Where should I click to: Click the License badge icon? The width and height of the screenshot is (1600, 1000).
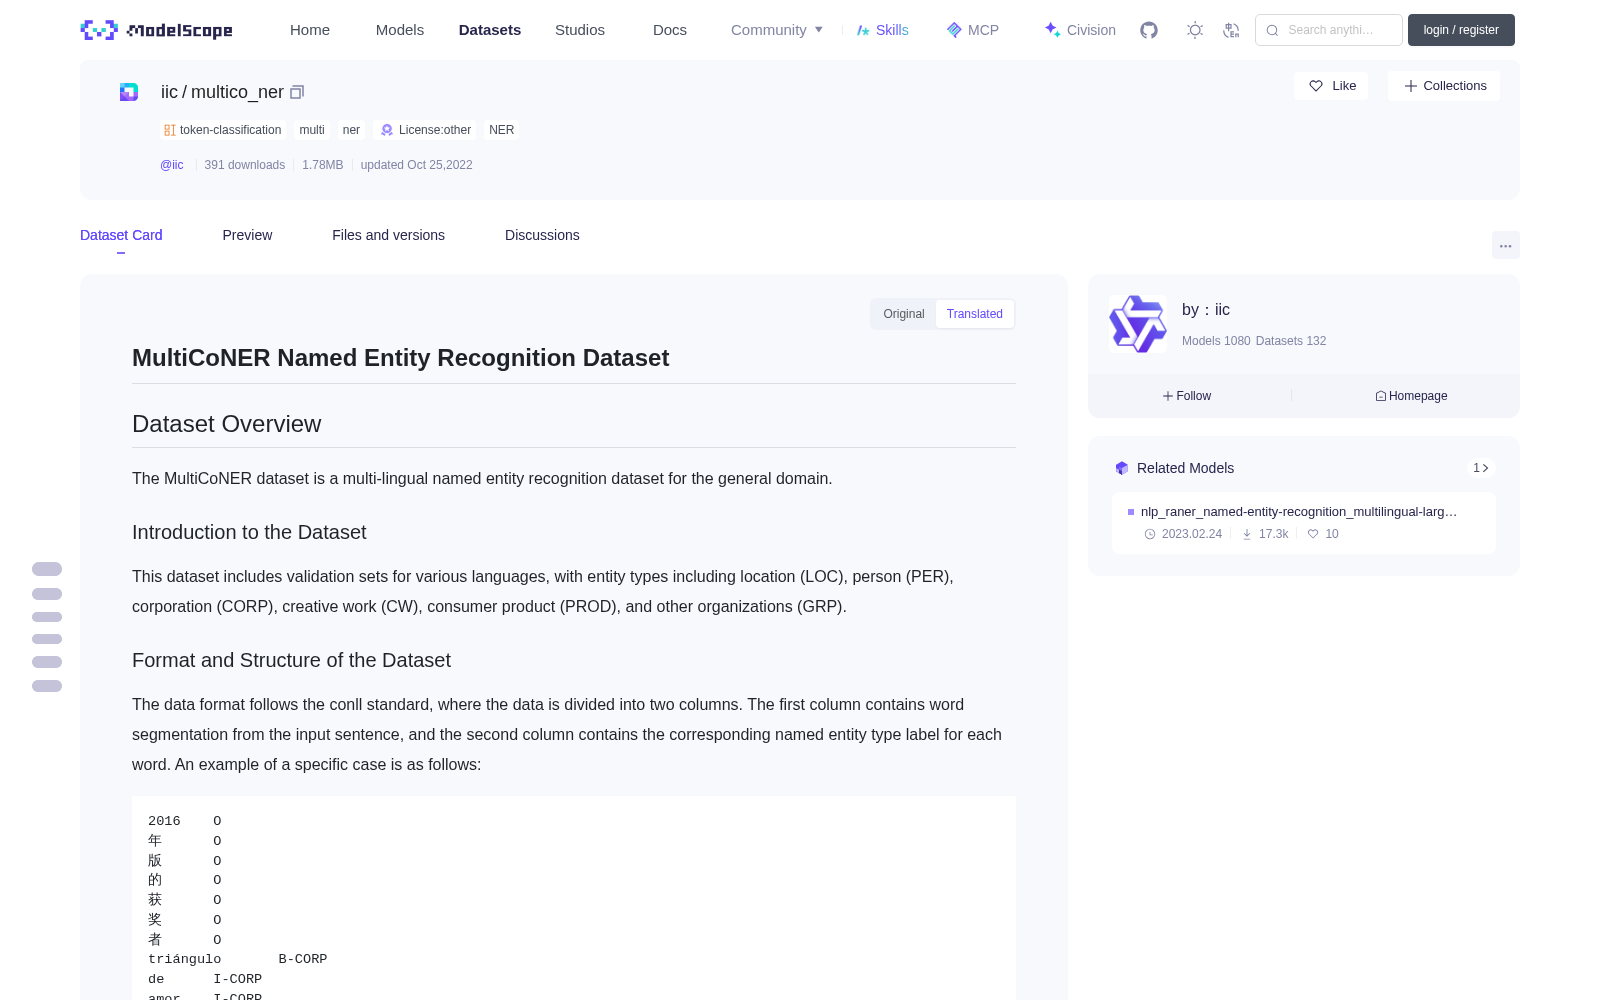(387, 130)
